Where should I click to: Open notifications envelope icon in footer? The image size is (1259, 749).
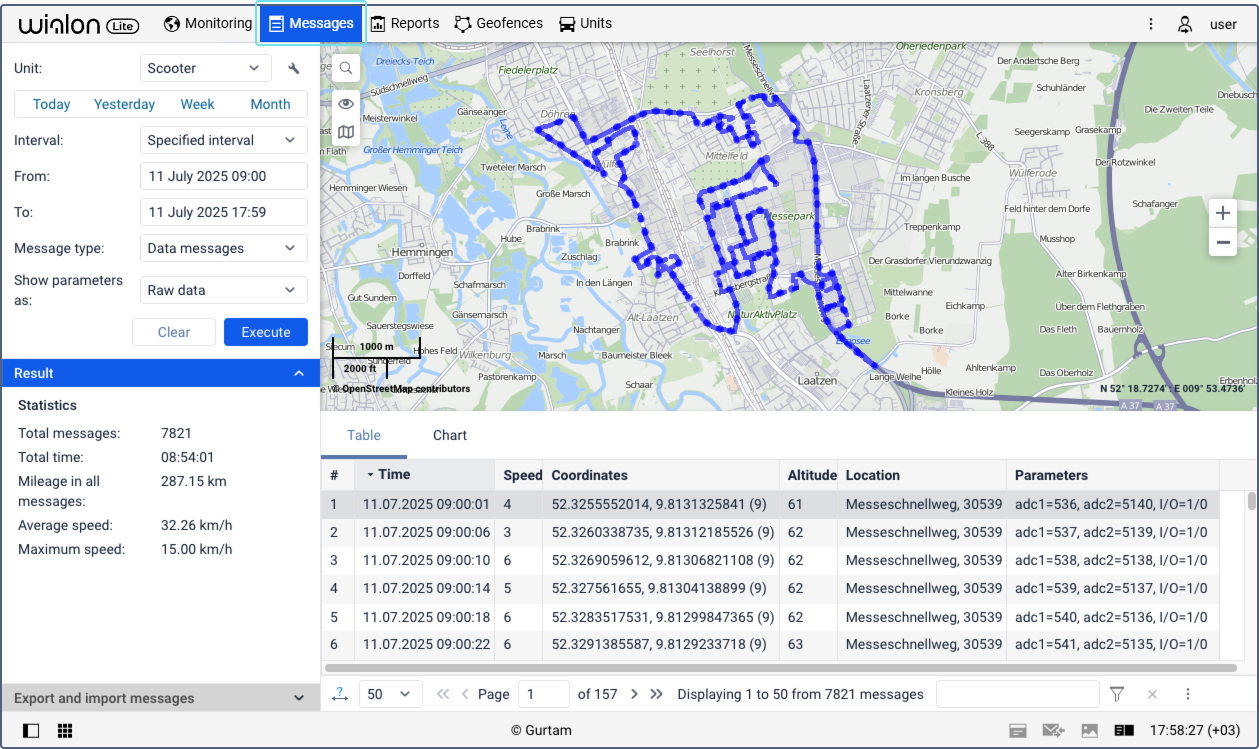pos(1053,731)
